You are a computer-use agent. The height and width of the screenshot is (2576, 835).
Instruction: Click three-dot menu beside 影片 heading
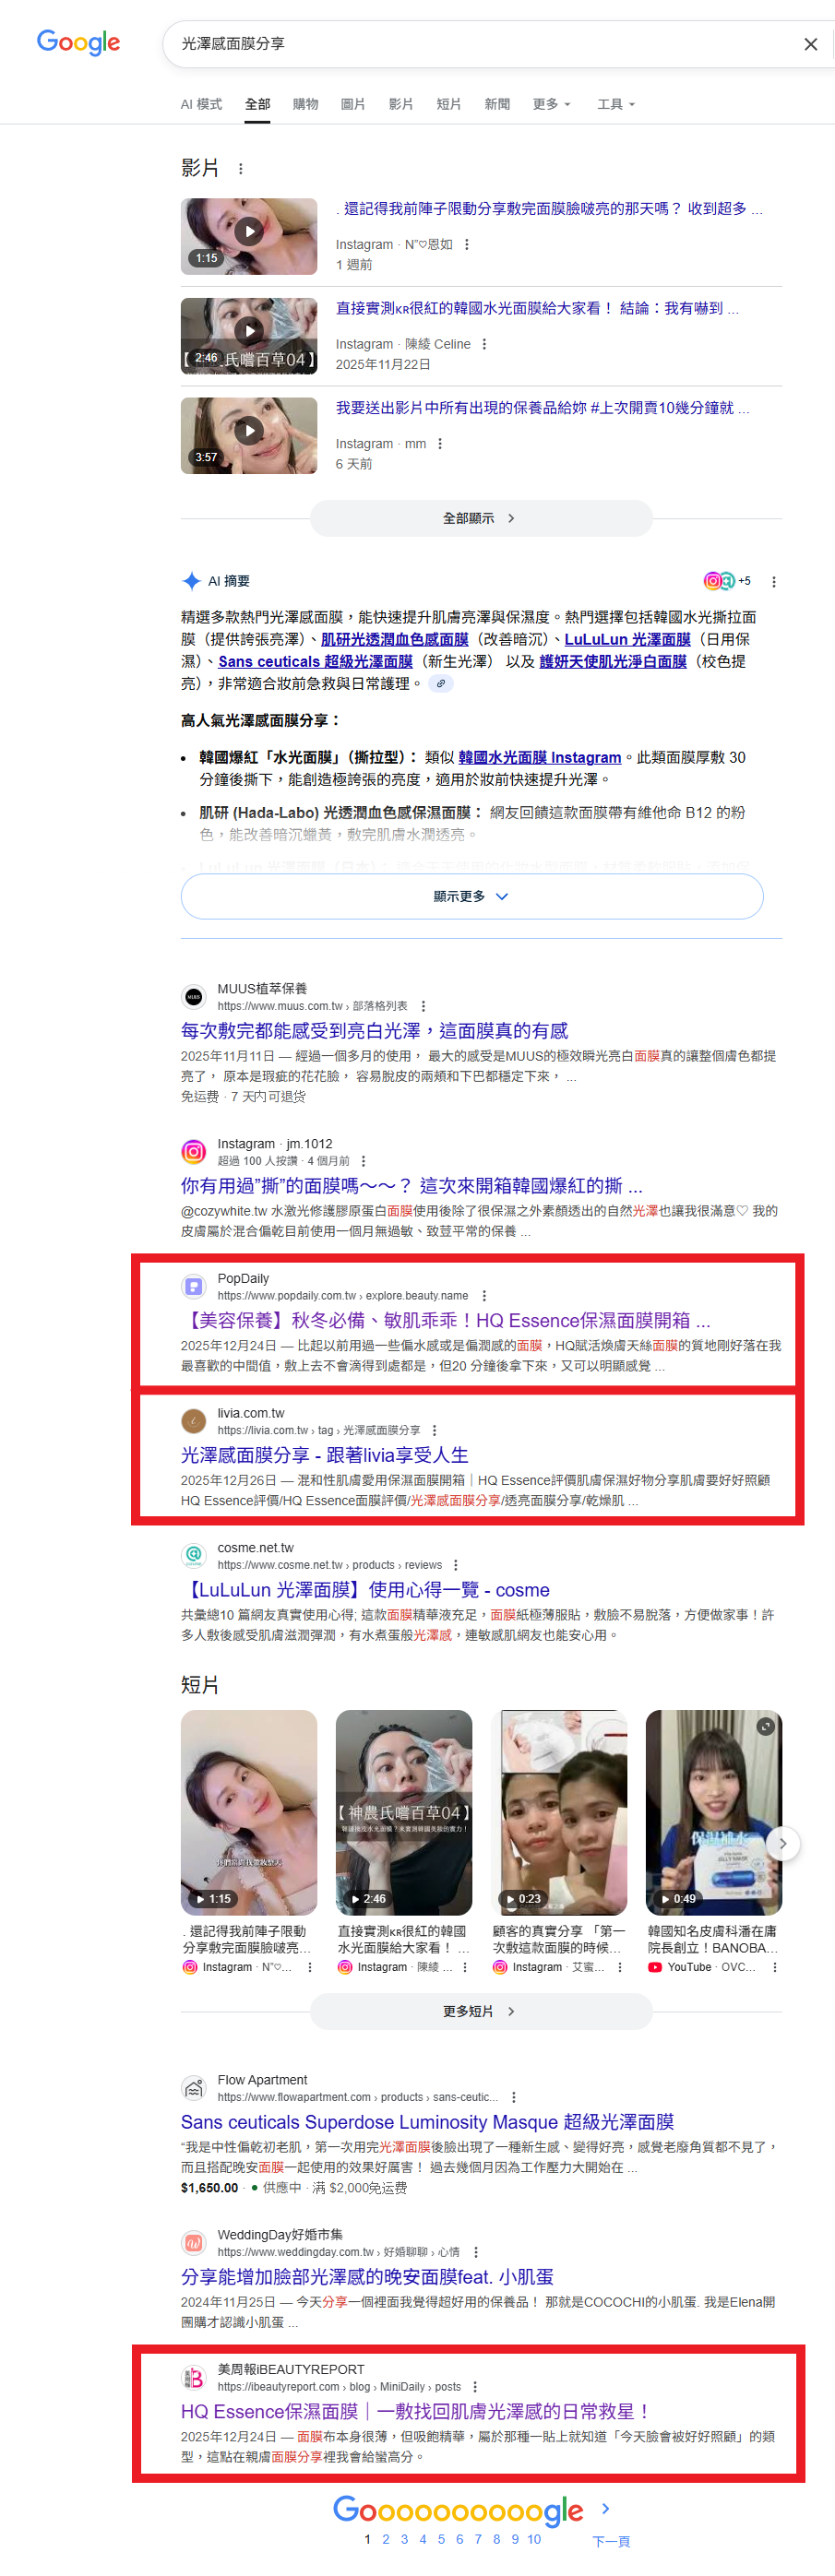pos(240,169)
